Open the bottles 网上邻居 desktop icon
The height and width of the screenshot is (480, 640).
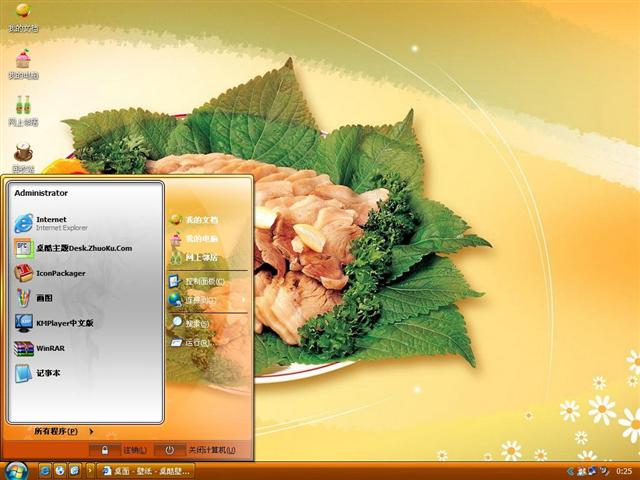pyautogui.click(x=22, y=108)
